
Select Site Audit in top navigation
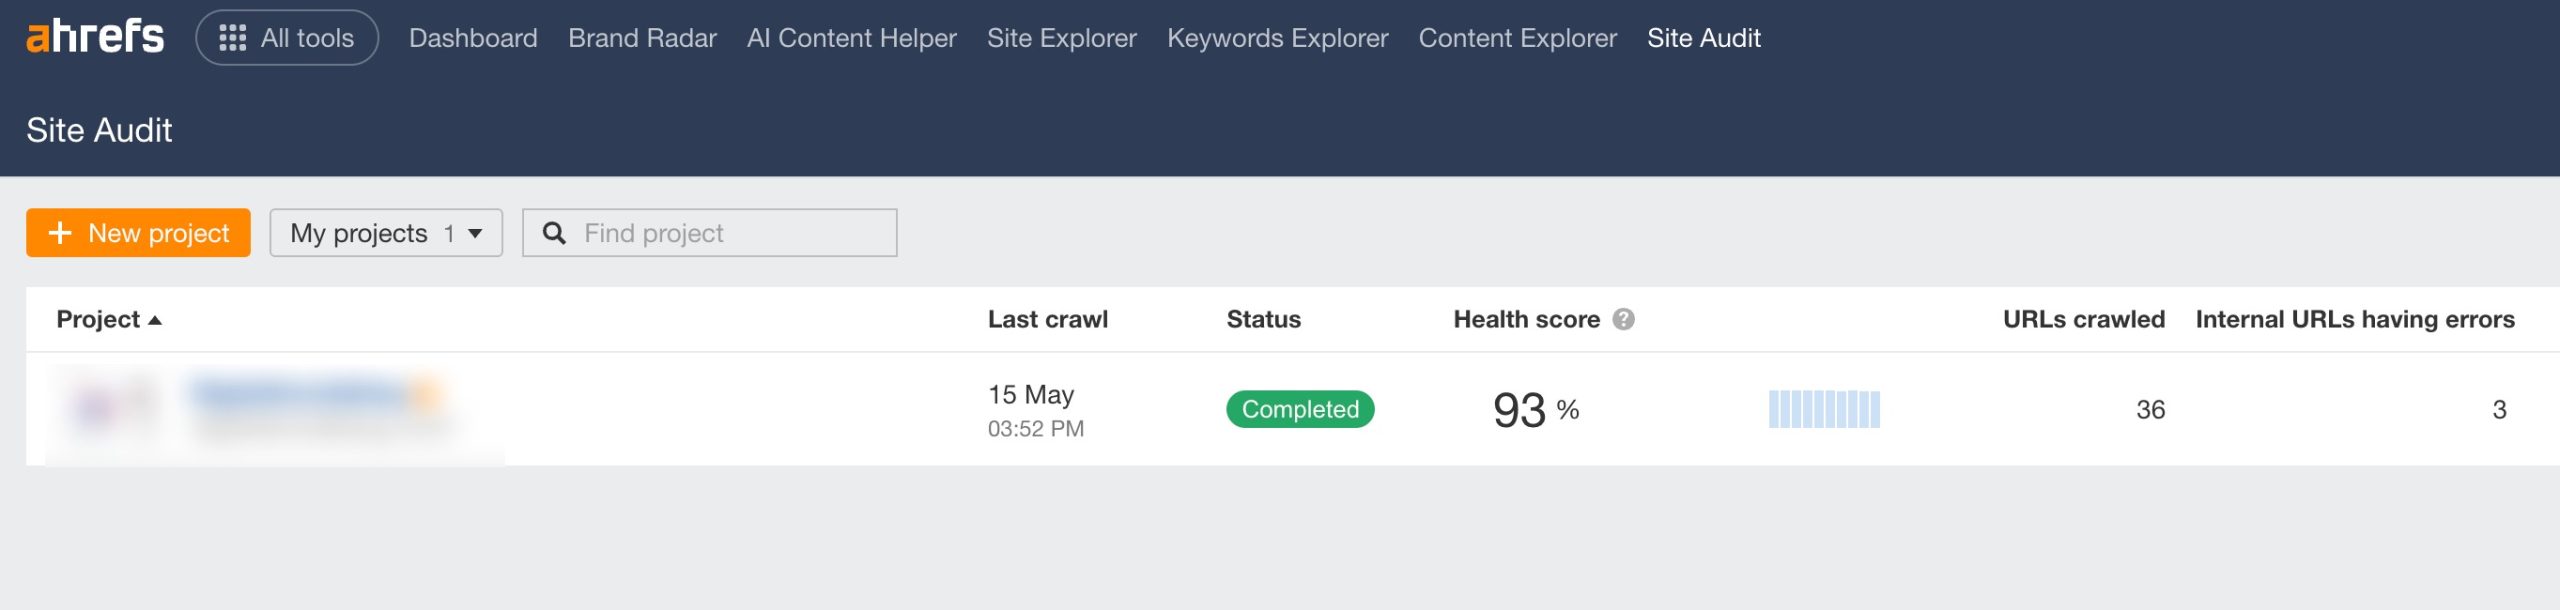click(1703, 38)
